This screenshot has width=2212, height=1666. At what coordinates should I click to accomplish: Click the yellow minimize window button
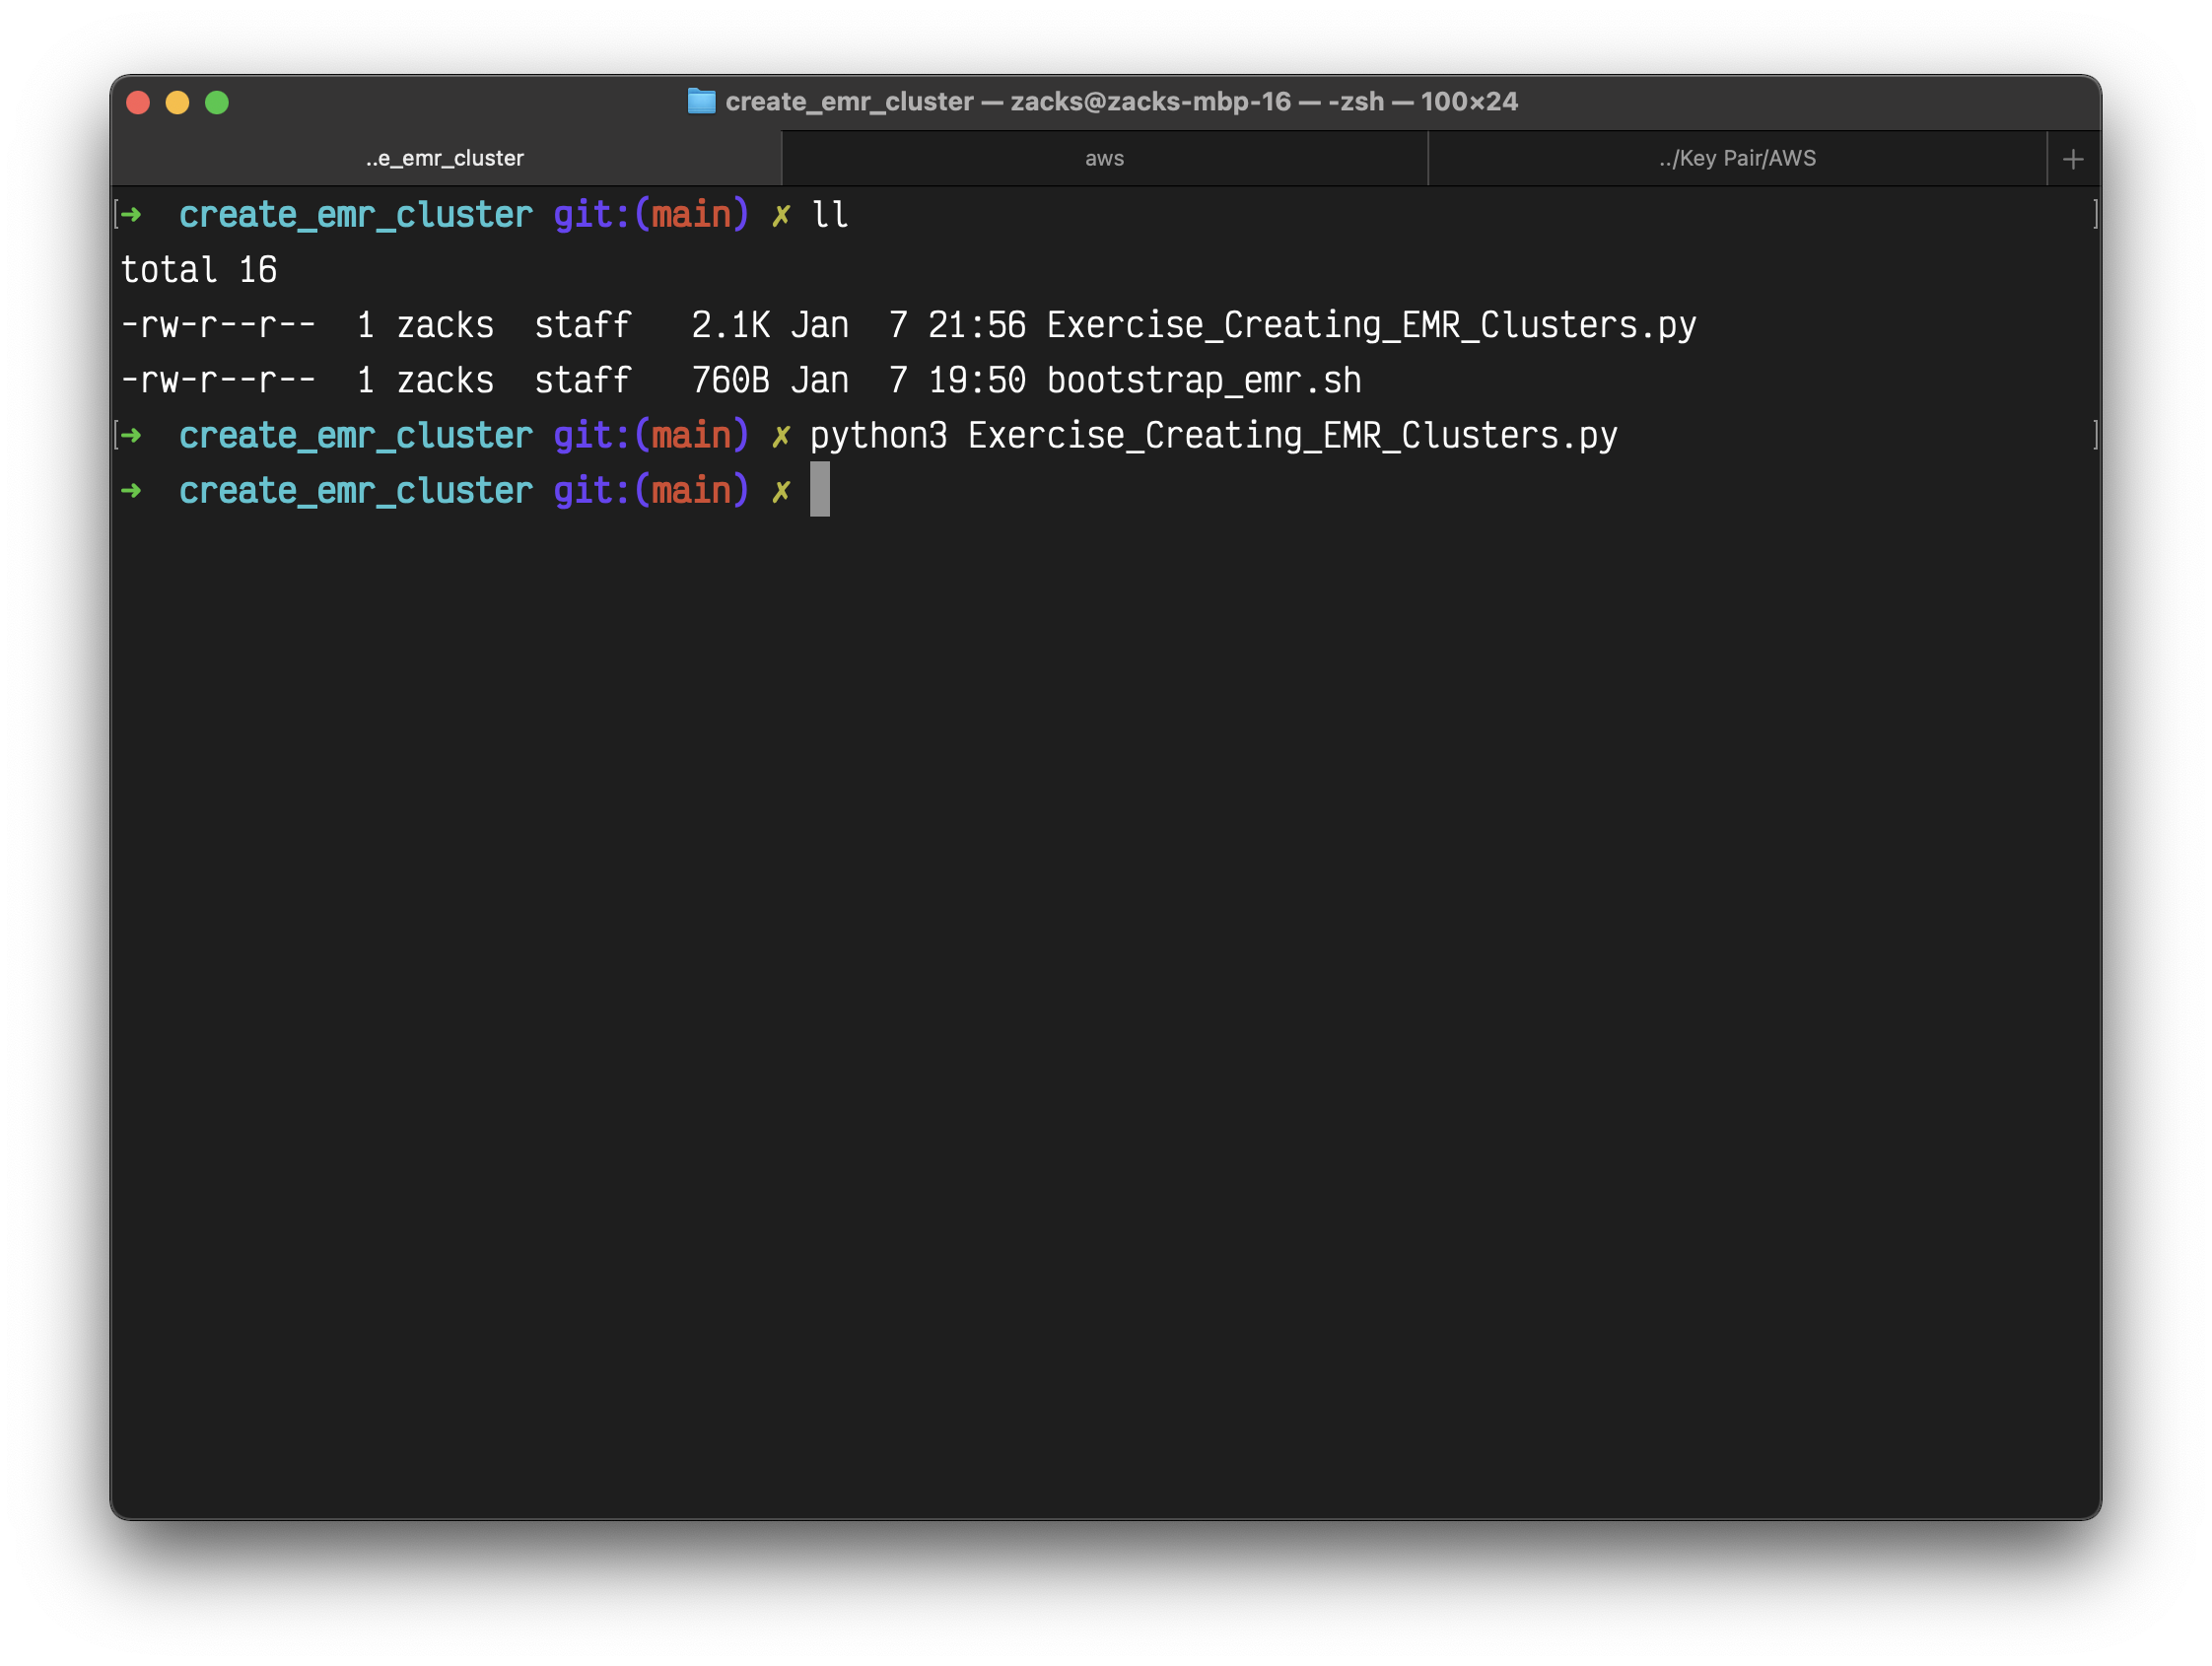coord(177,102)
